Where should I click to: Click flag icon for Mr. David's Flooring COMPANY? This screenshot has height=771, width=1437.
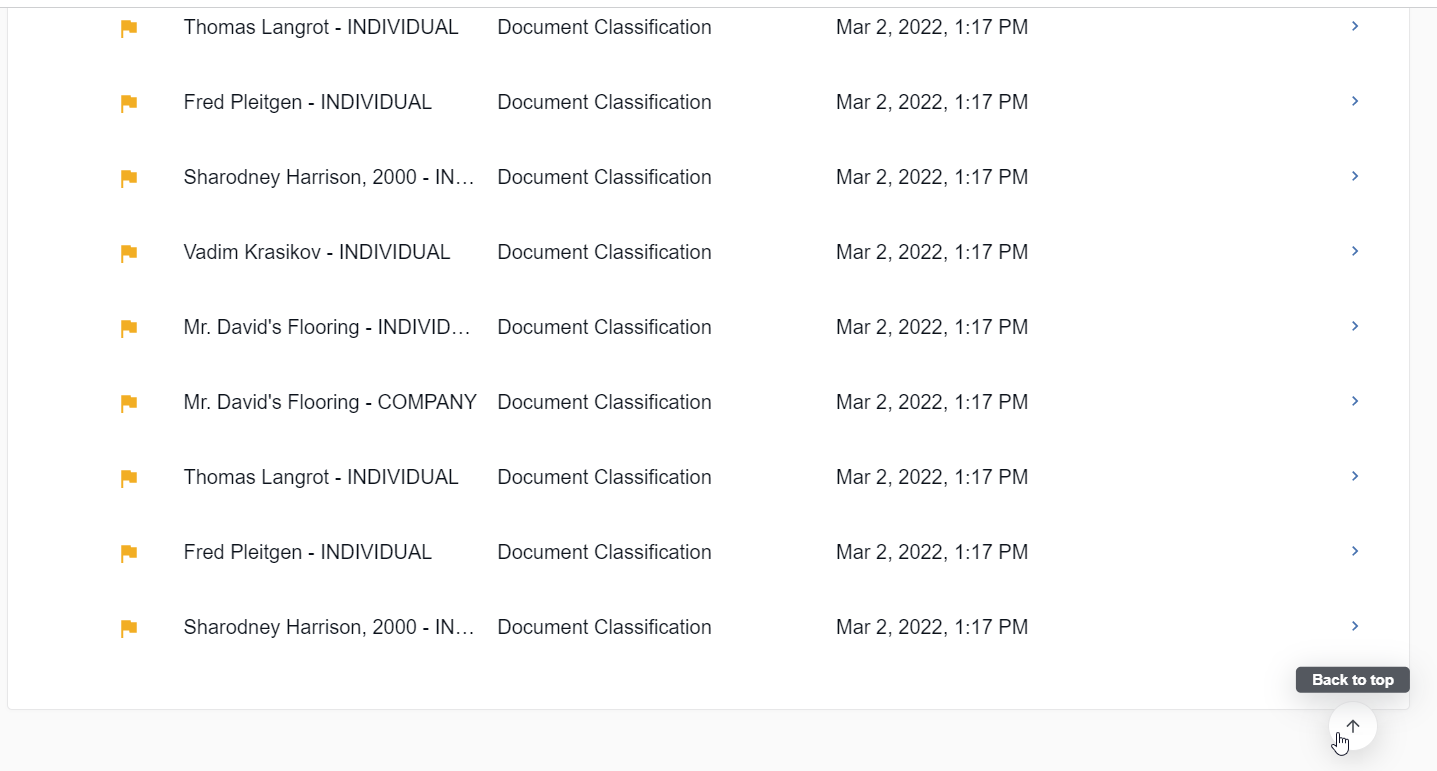[129, 403]
